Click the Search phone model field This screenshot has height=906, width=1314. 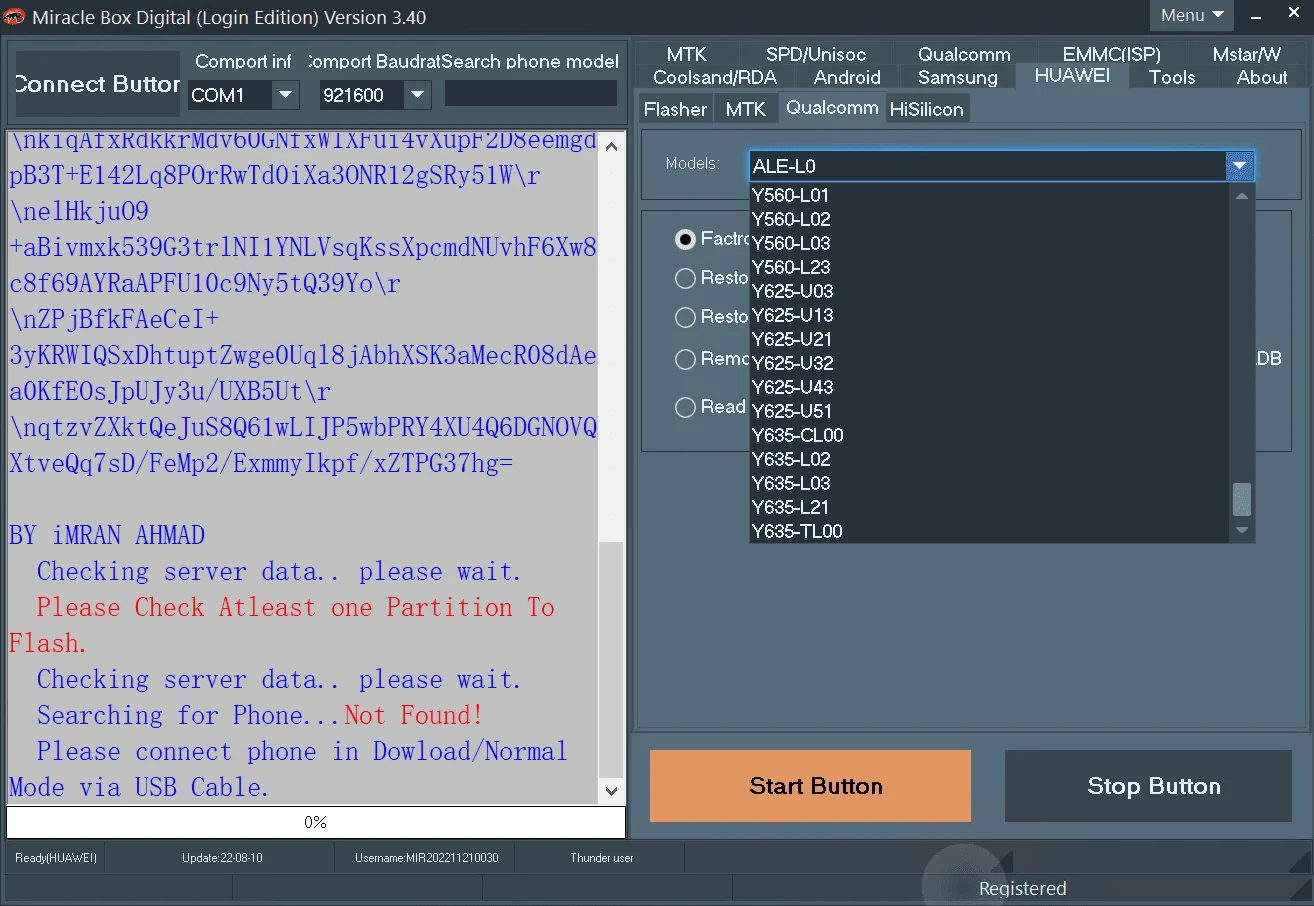[x=531, y=93]
